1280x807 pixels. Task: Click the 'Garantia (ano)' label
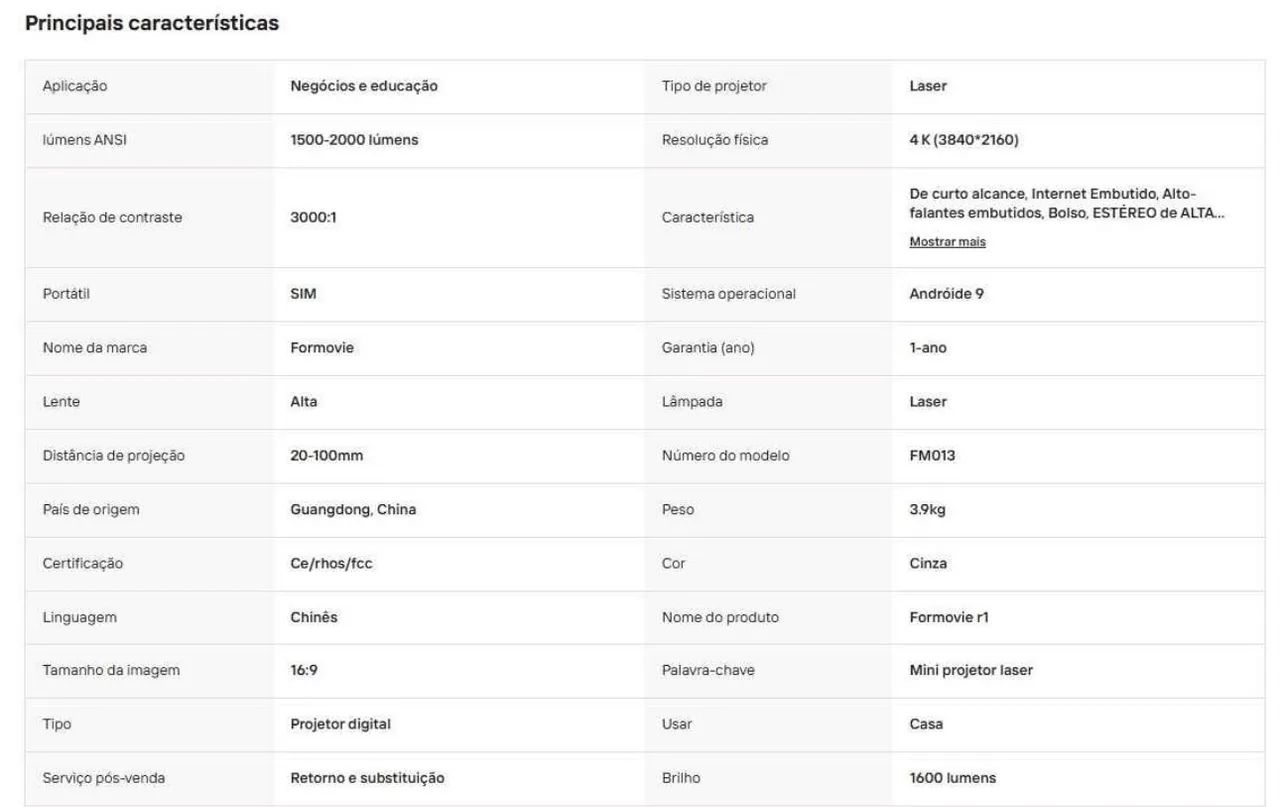[708, 348]
